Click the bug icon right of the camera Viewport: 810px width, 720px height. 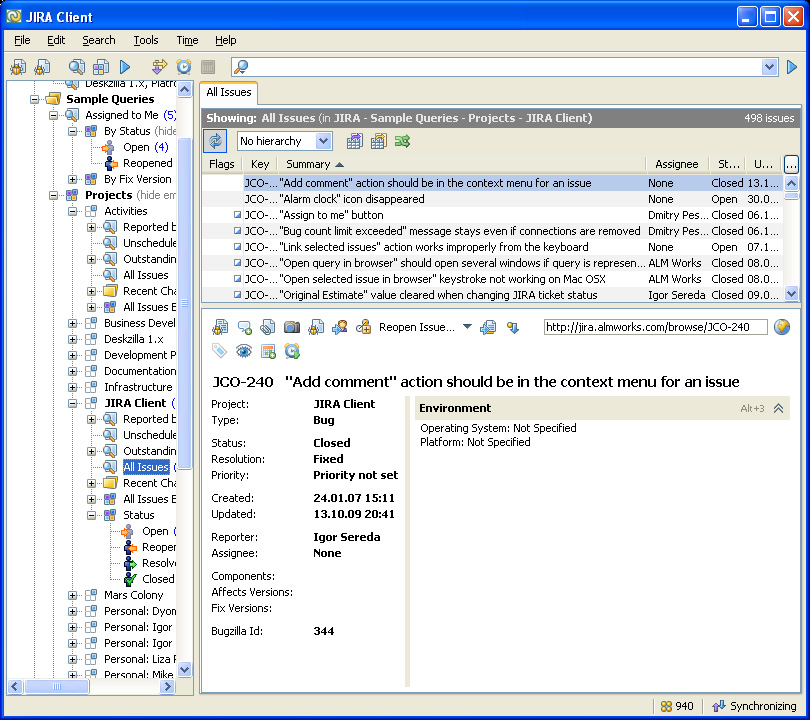tap(316, 327)
